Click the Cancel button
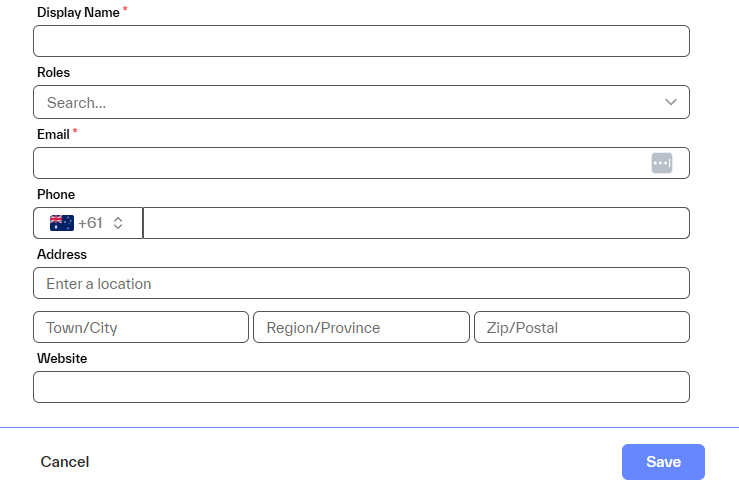This screenshot has height=492, width=739. pos(65,462)
